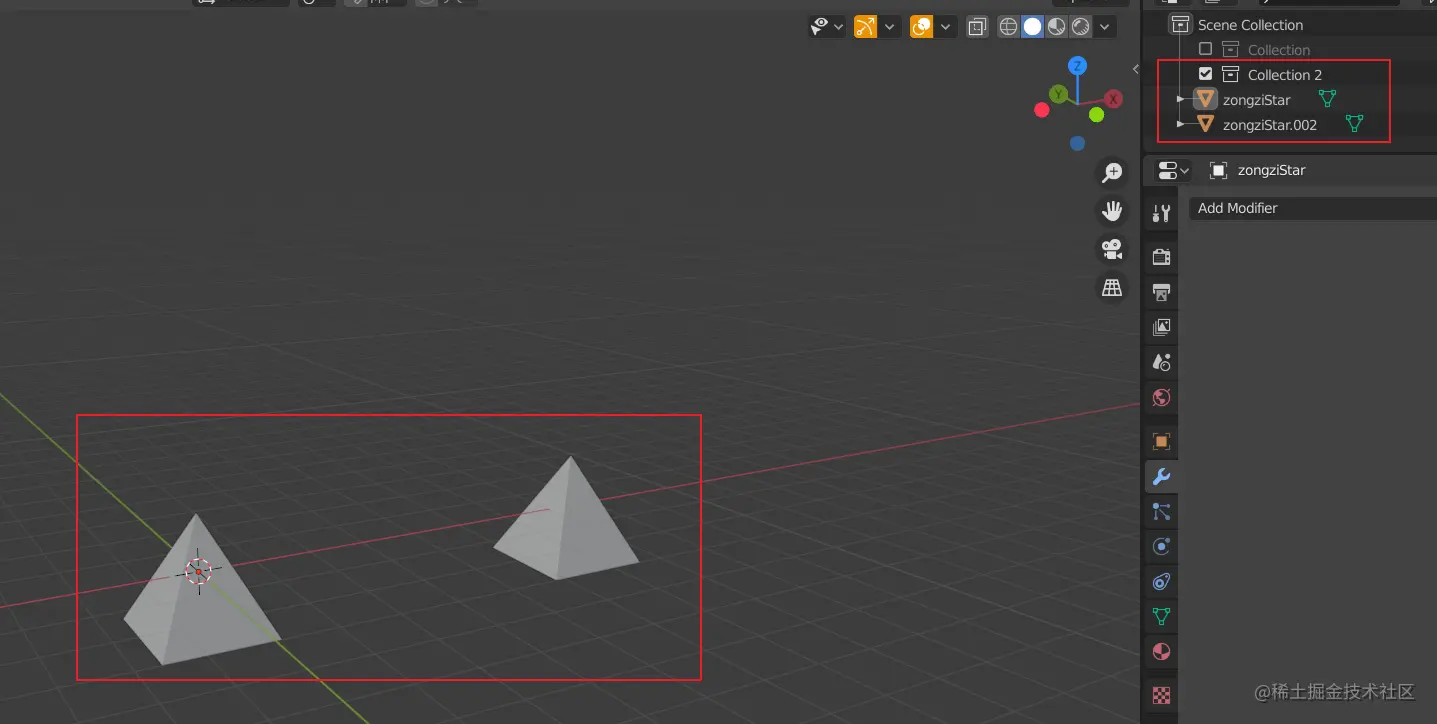This screenshot has width=1437, height=724.
Task: Open the Add Modifier menu
Action: (x=1312, y=208)
